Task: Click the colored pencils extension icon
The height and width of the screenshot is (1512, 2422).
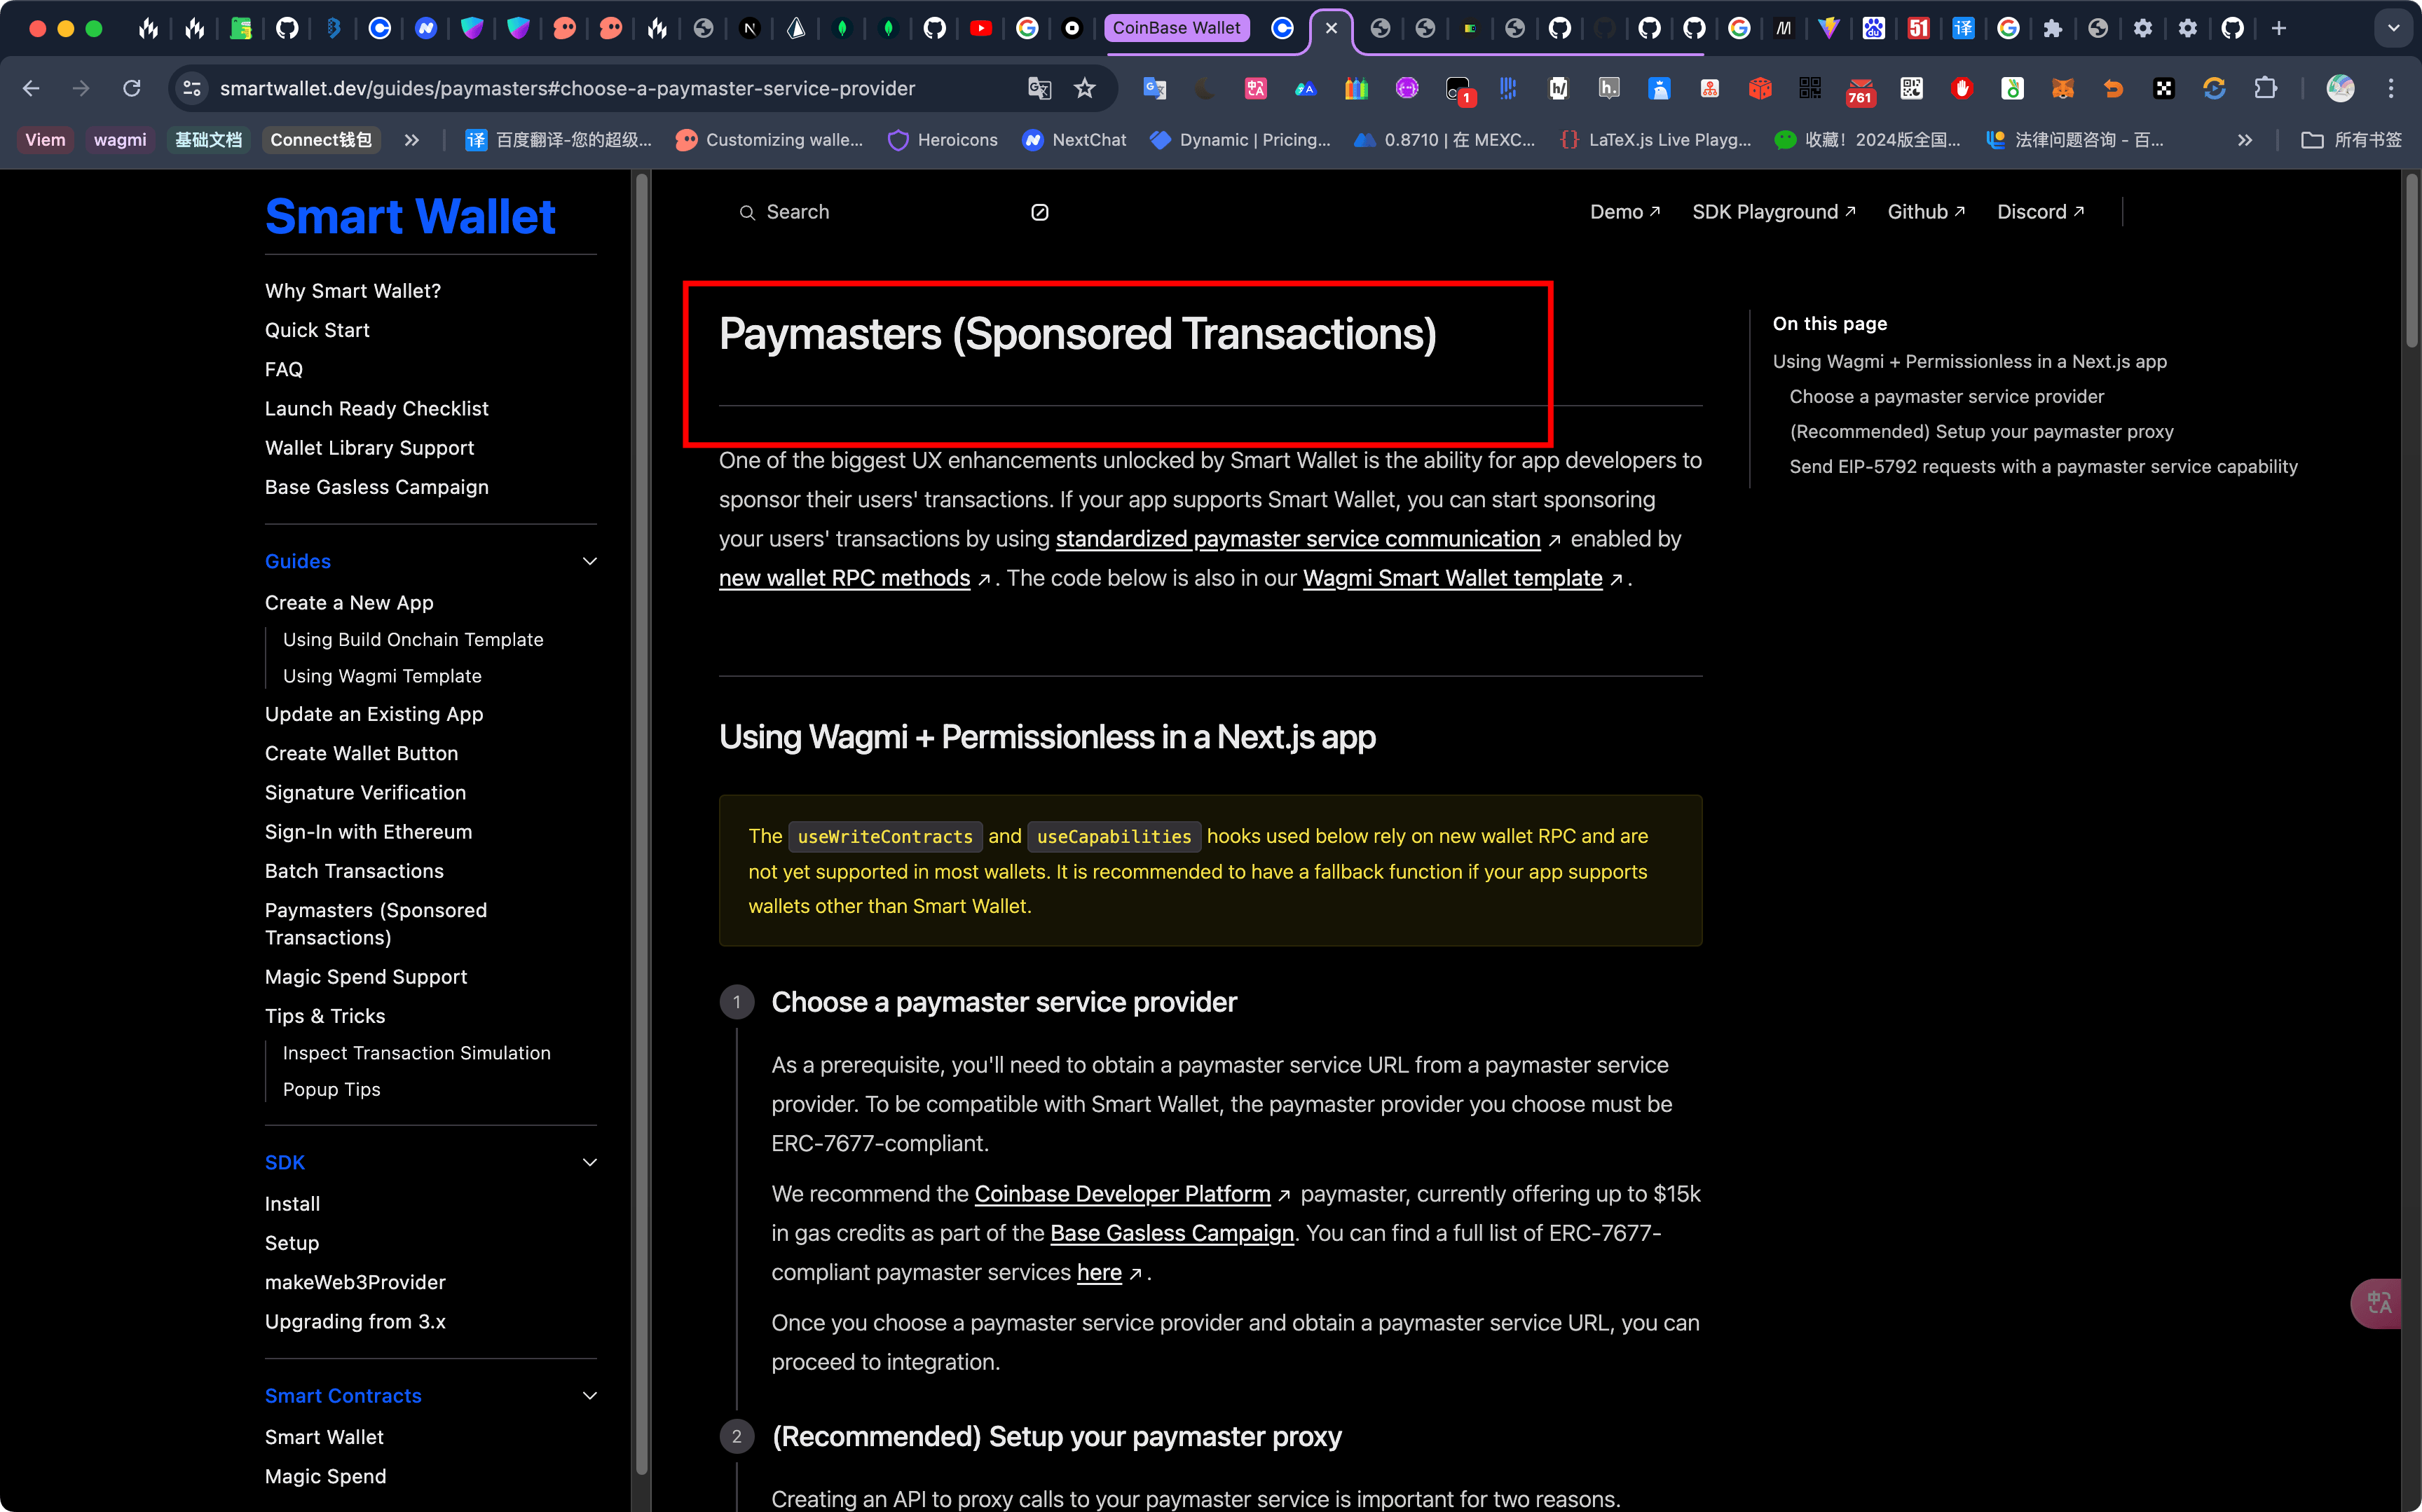Action: [x=1356, y=89]
